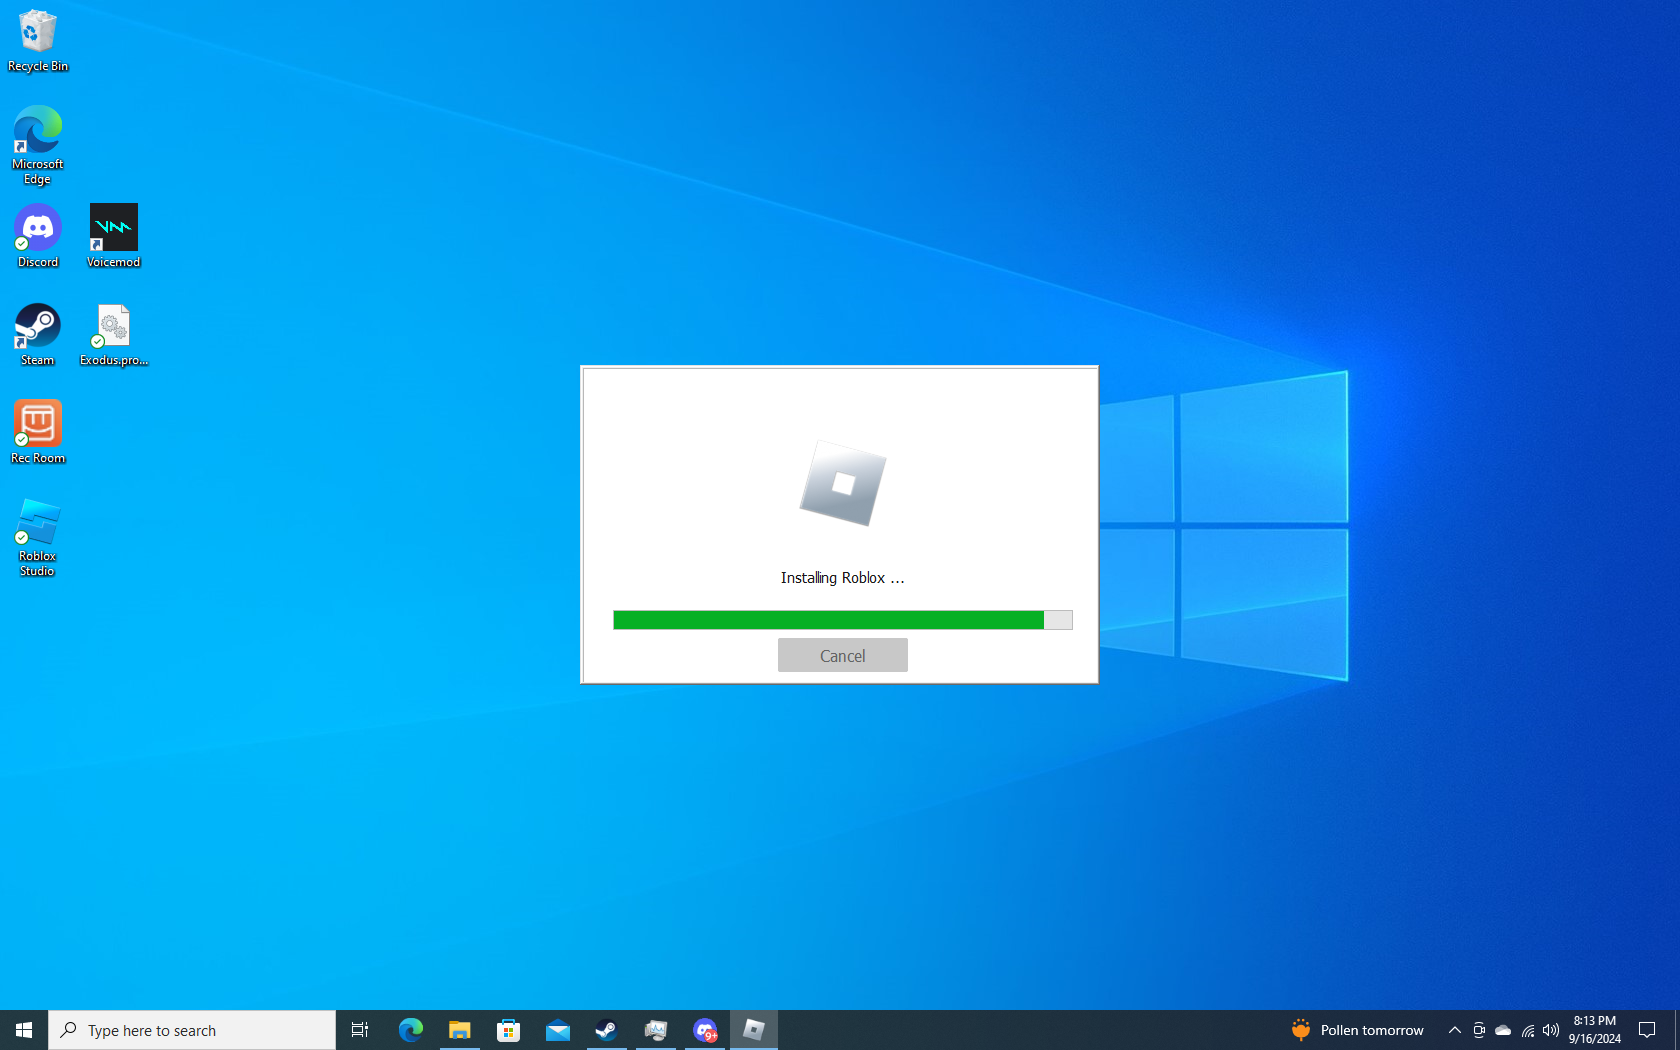Open the clock showing 8:13 PM
Image resolution: width=1680 pixels, height=1050 pixels.
coord(1595,1030)
